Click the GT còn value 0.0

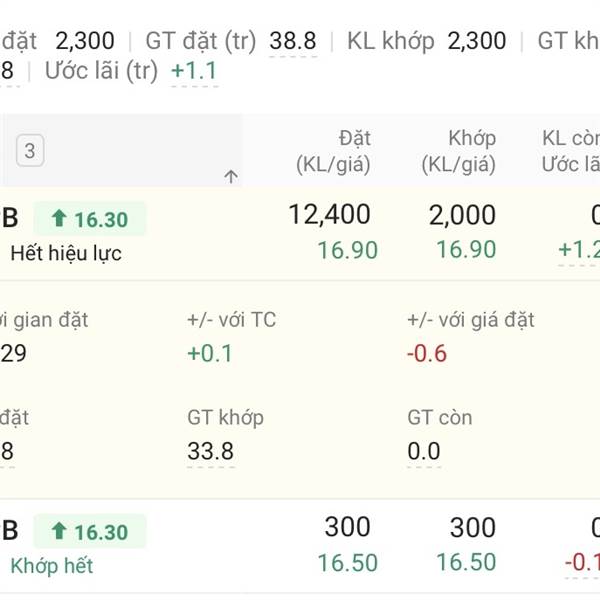[x=424, y=451]
